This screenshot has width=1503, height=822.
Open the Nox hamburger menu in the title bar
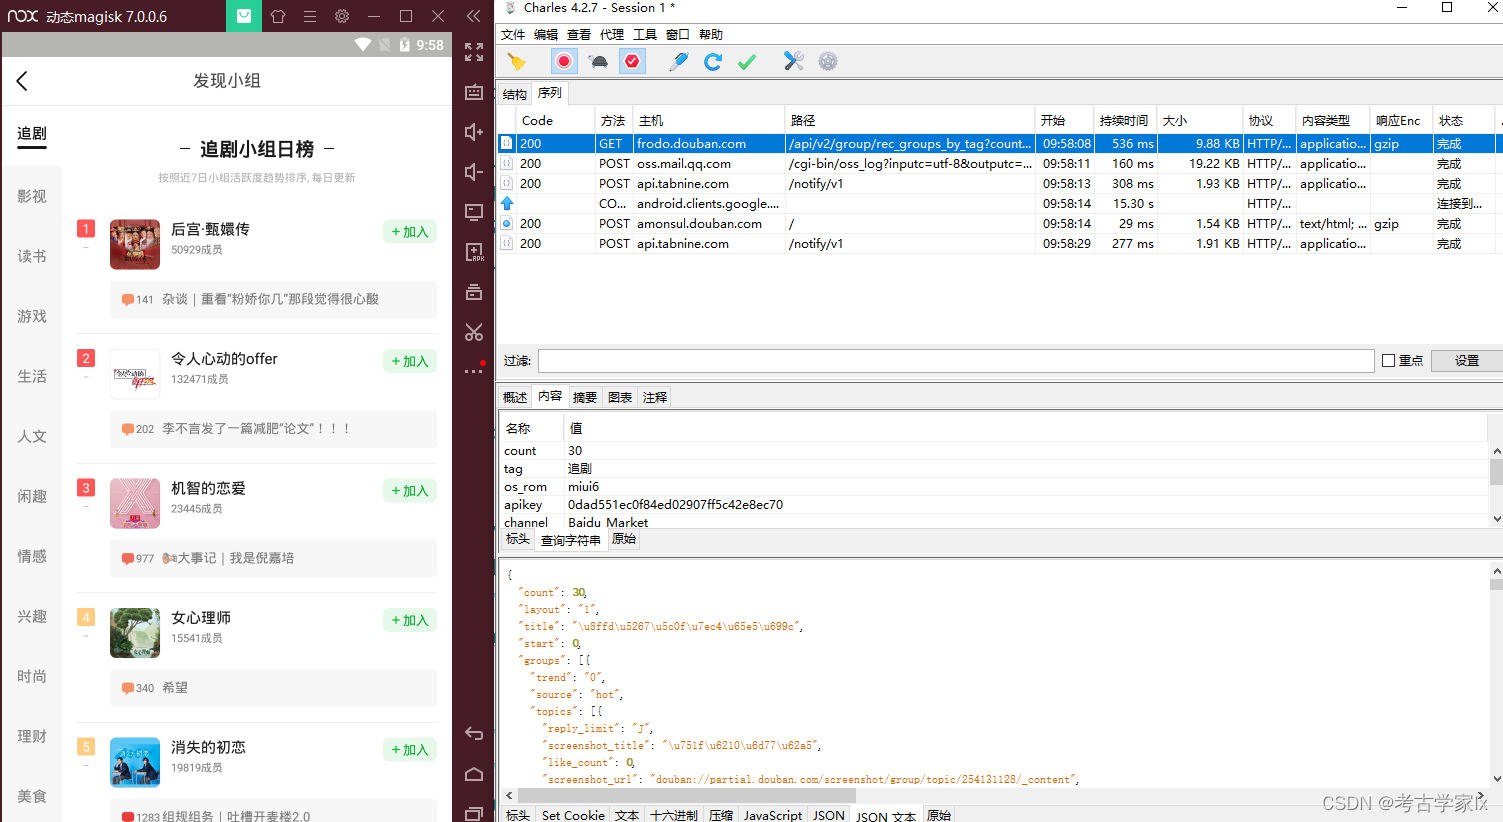[310, 16]
